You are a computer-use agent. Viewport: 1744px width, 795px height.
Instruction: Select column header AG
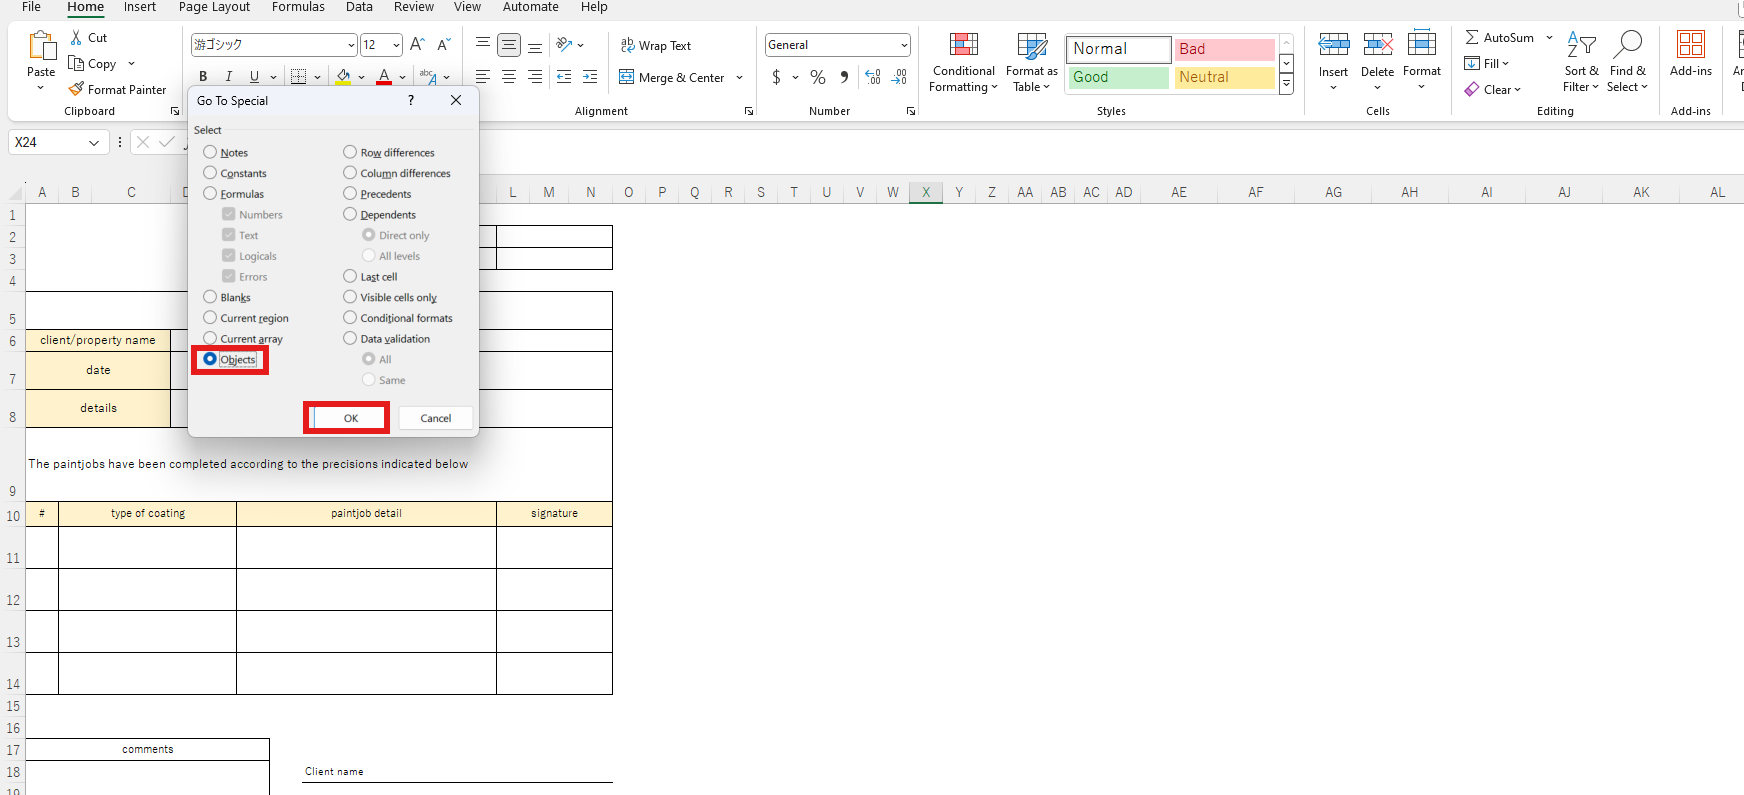click(x=1333, y=192)
